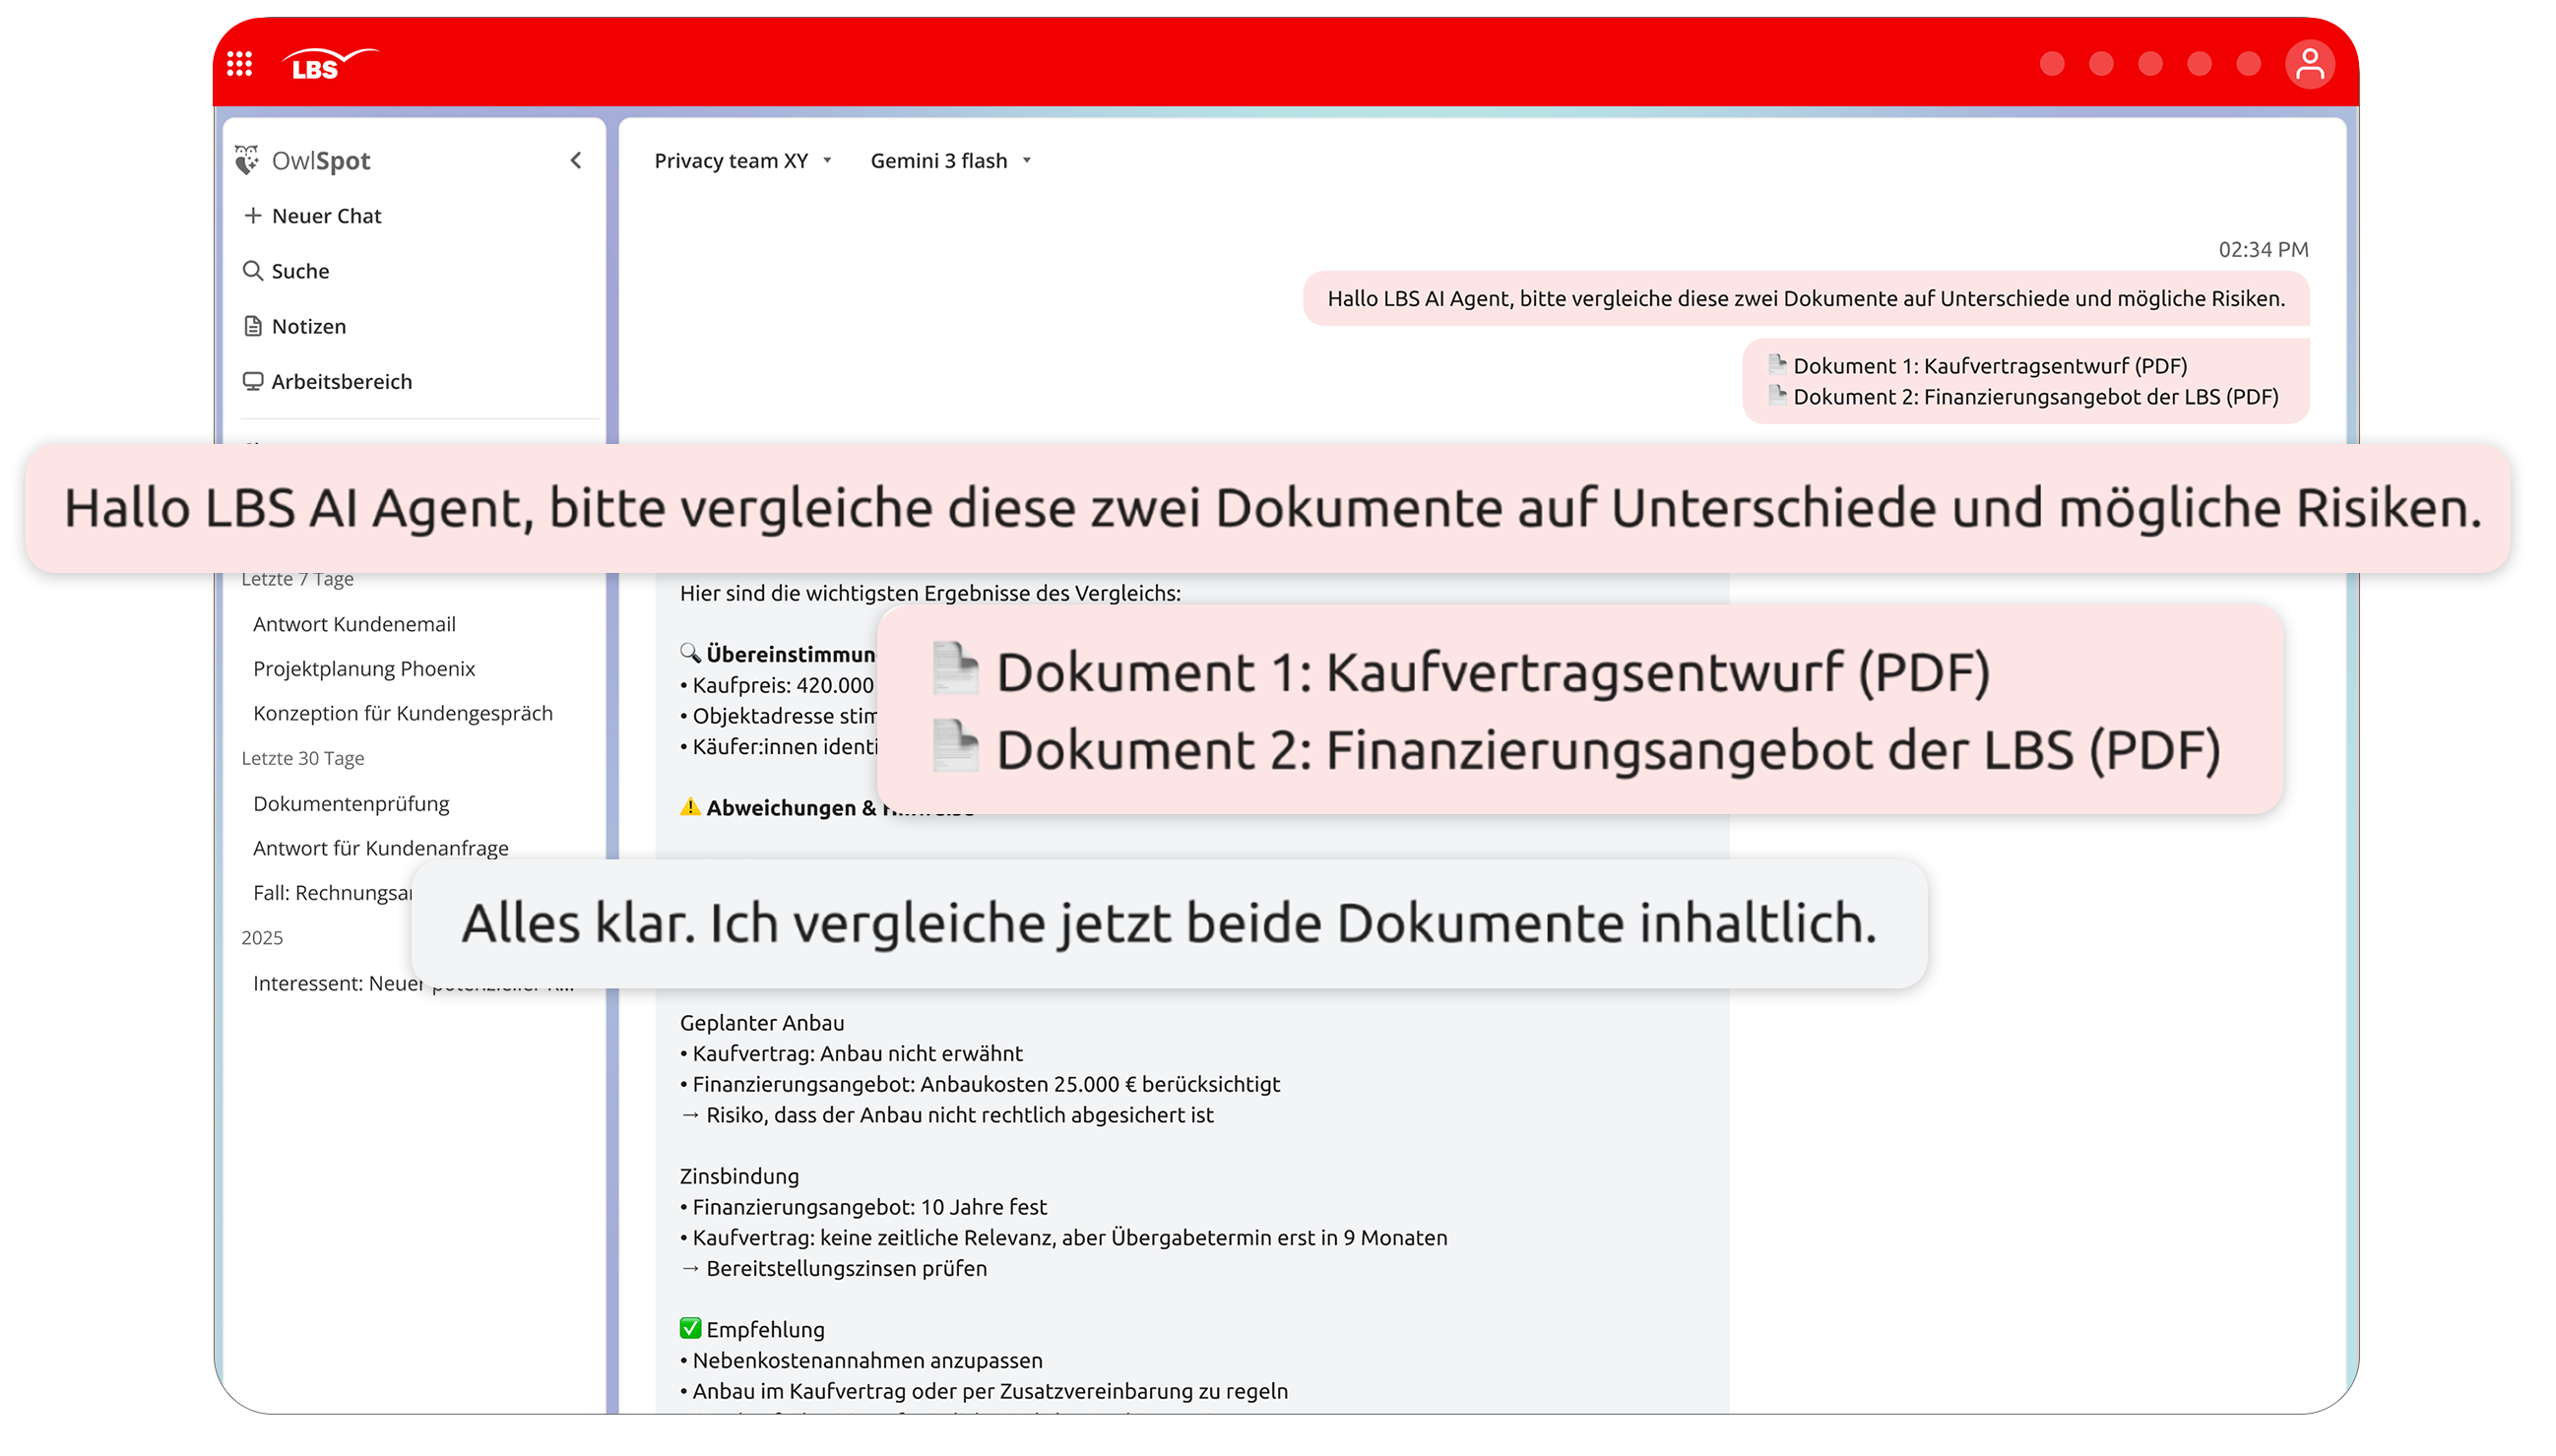Click the warning icon beside Abweichungen
Viewport: 2556px width, 1456px height.
pyautogui.click(x=690, y=806)
